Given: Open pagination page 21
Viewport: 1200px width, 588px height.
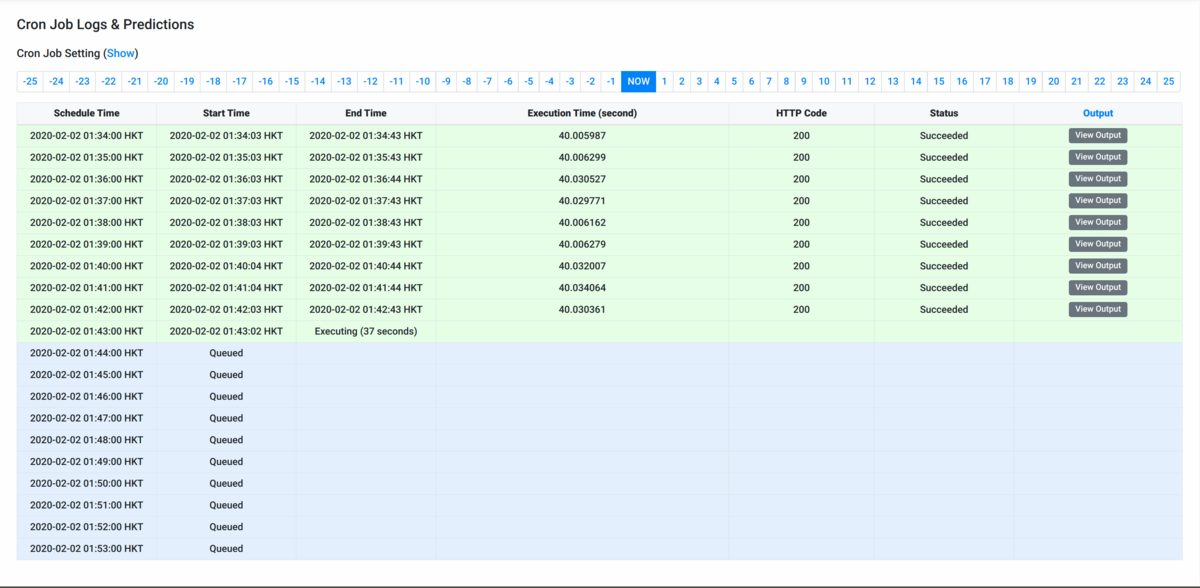Looking at the screenshot, I should point(1076,81).
